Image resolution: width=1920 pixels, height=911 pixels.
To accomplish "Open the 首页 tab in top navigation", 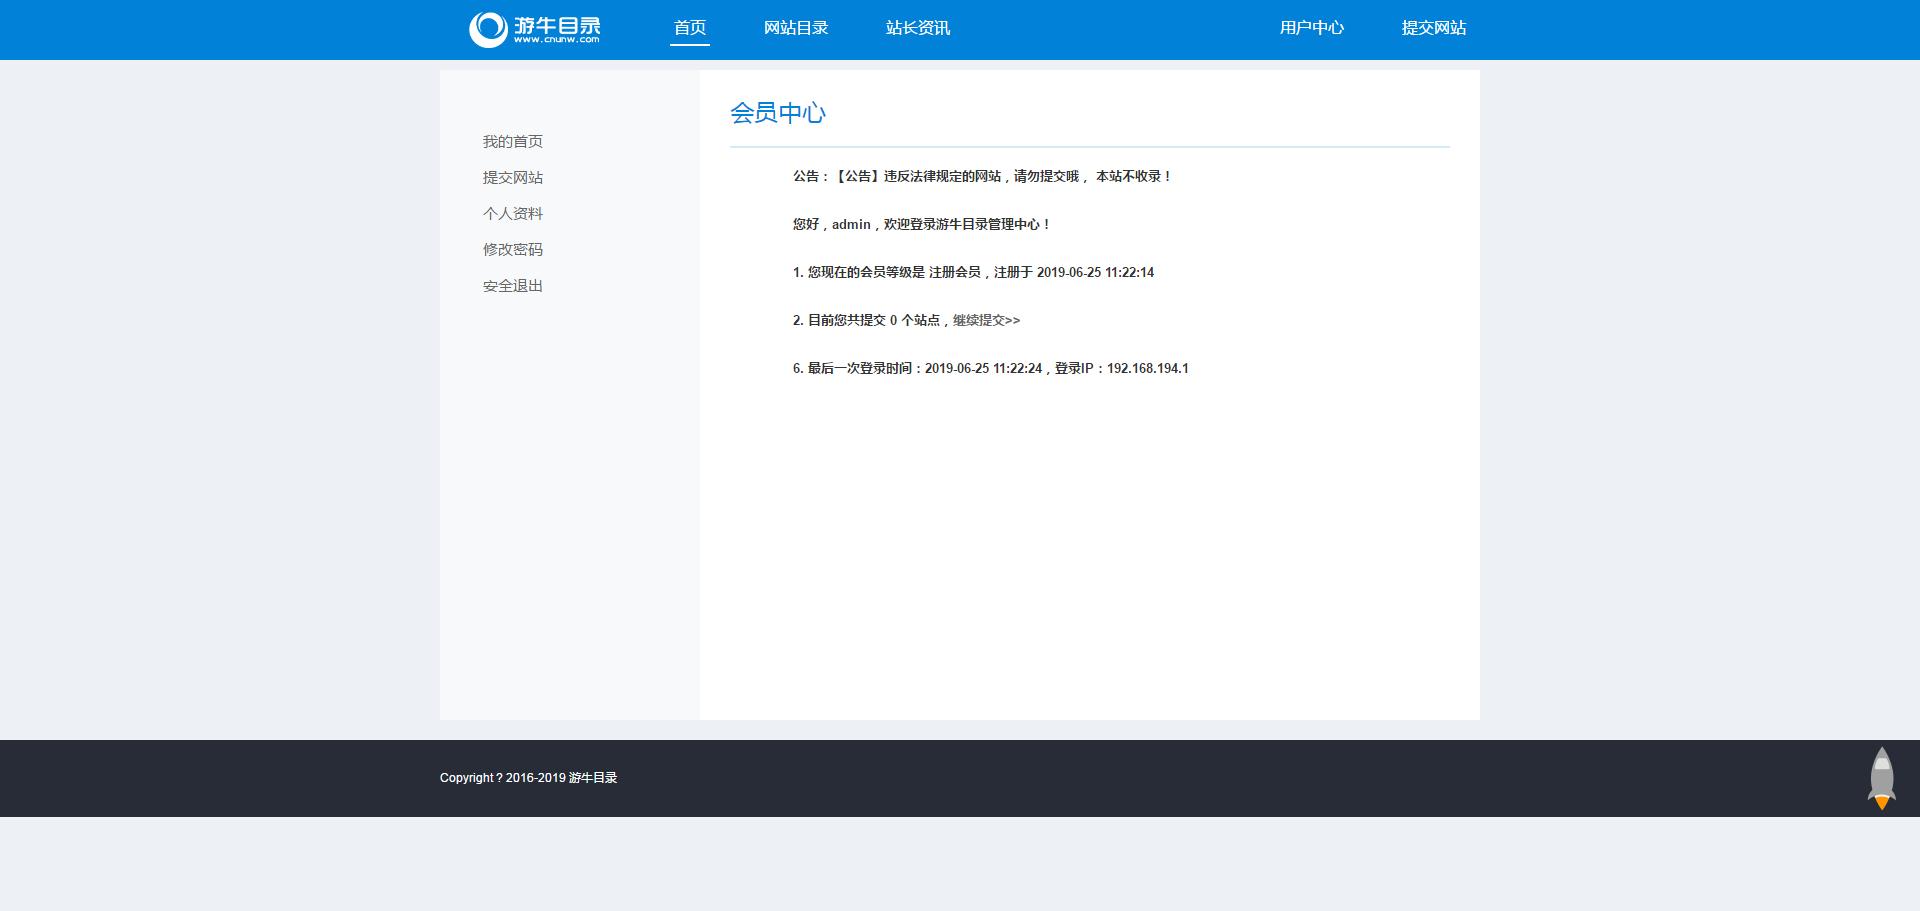I will [689, 28].
